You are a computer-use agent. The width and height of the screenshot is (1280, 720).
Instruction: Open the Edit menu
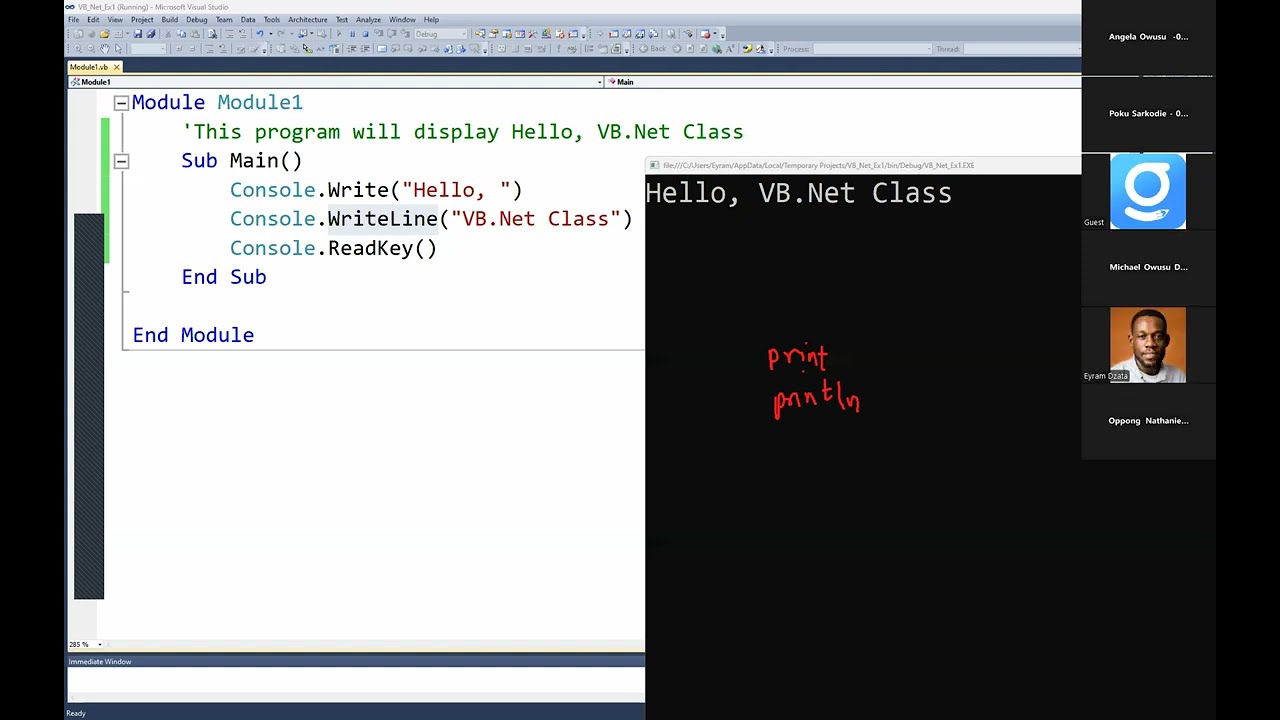(93, 20)
